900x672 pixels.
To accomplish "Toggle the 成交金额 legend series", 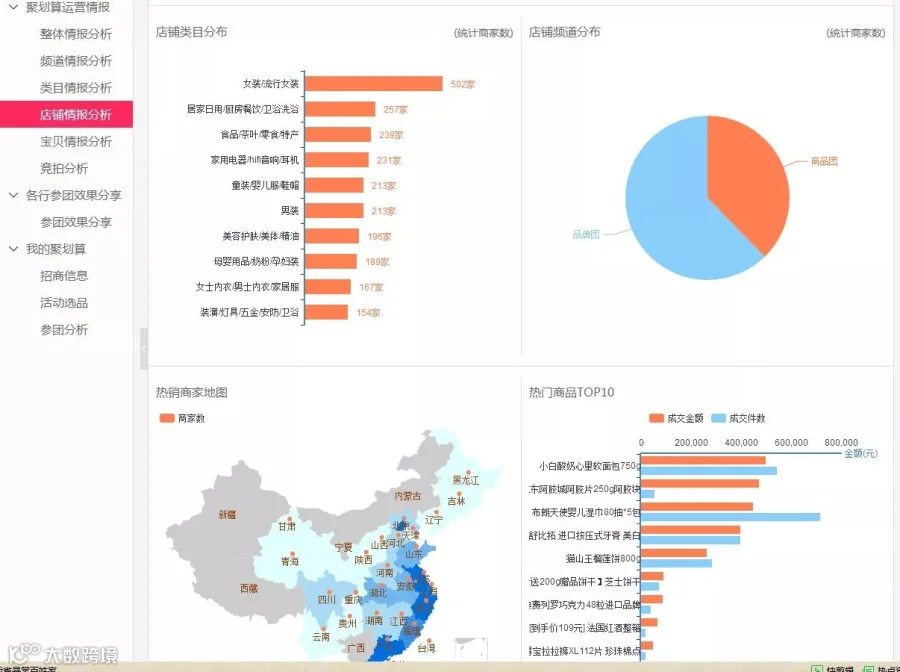I will click(676, 418).
